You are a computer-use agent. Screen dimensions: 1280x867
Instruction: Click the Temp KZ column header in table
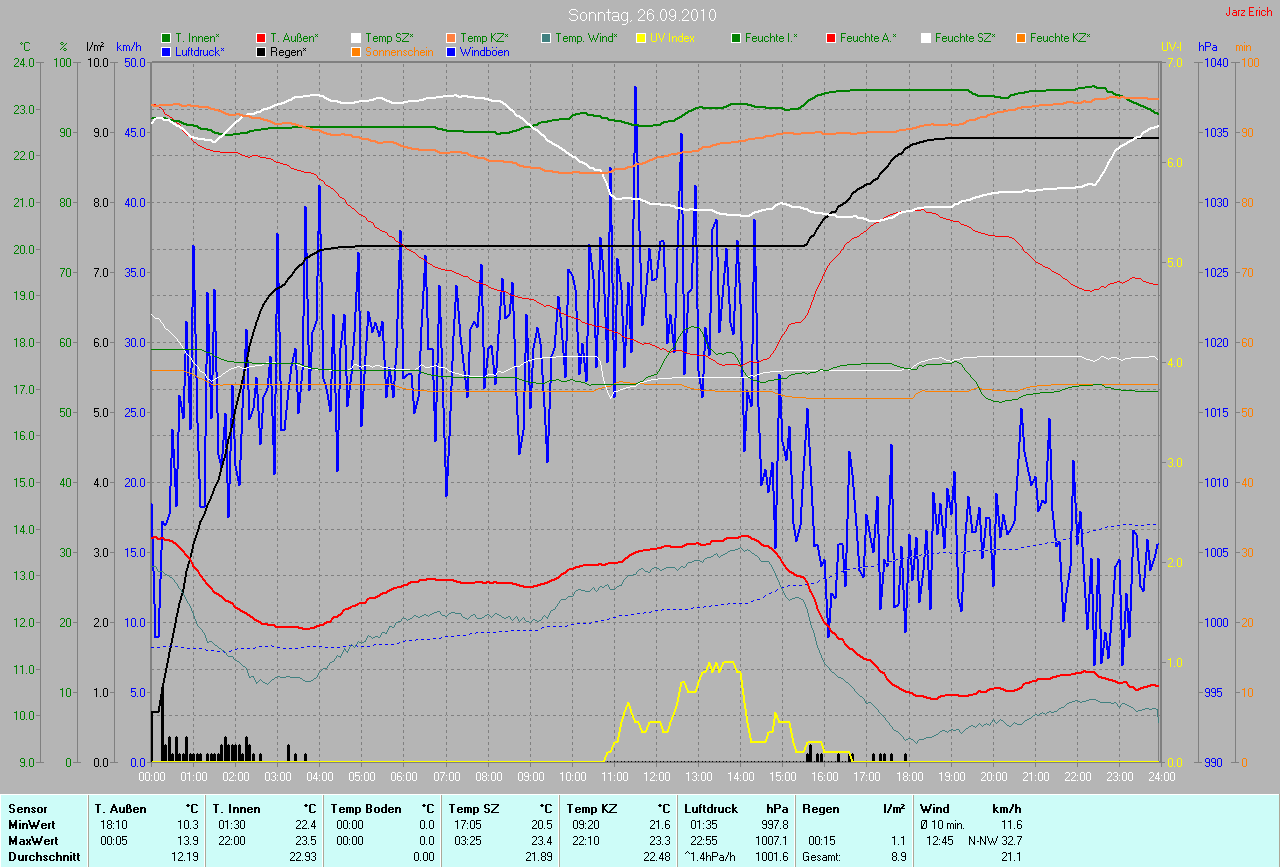(593, 808)
